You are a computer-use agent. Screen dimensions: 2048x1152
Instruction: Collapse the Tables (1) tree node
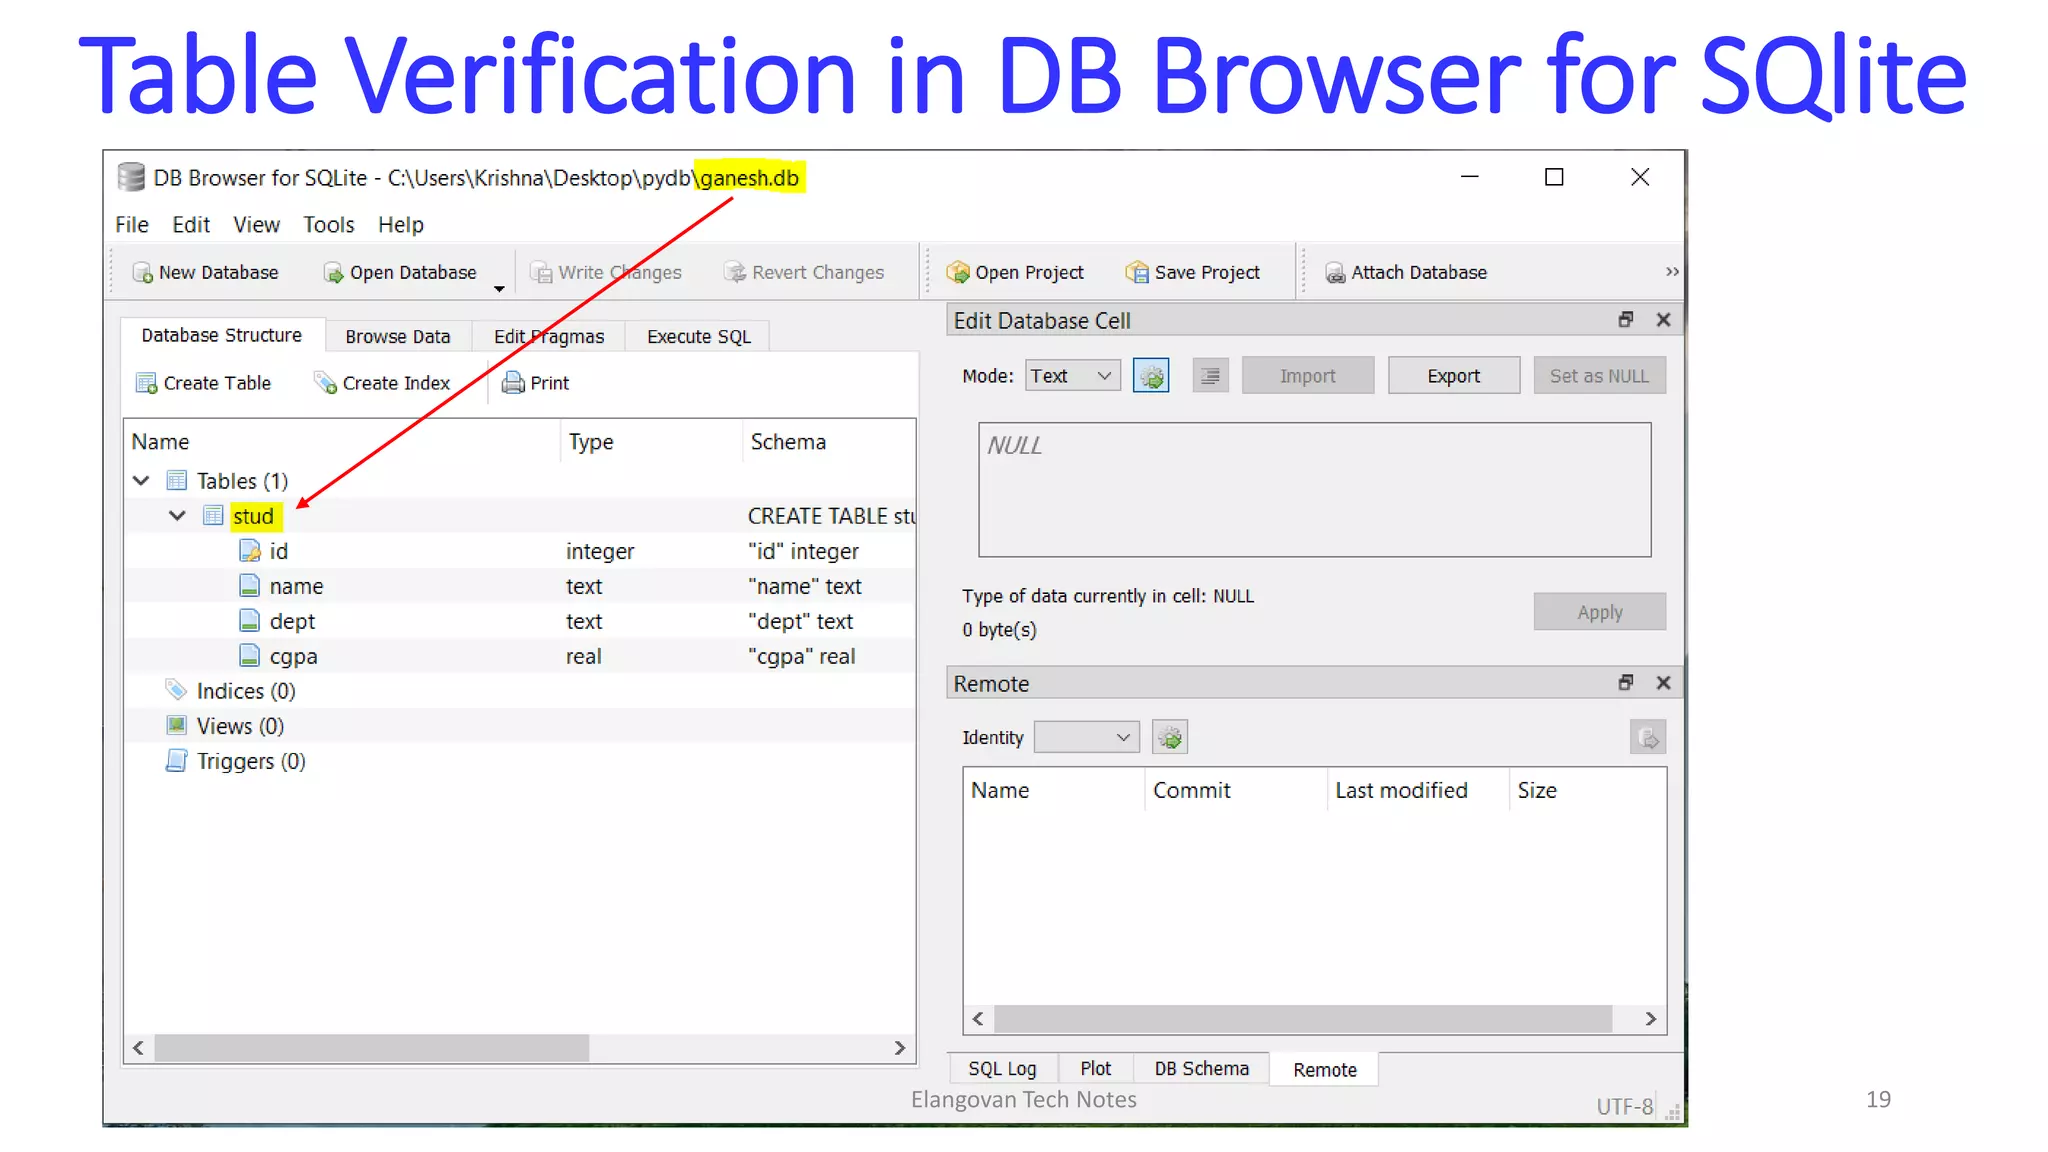click(141, 481)
